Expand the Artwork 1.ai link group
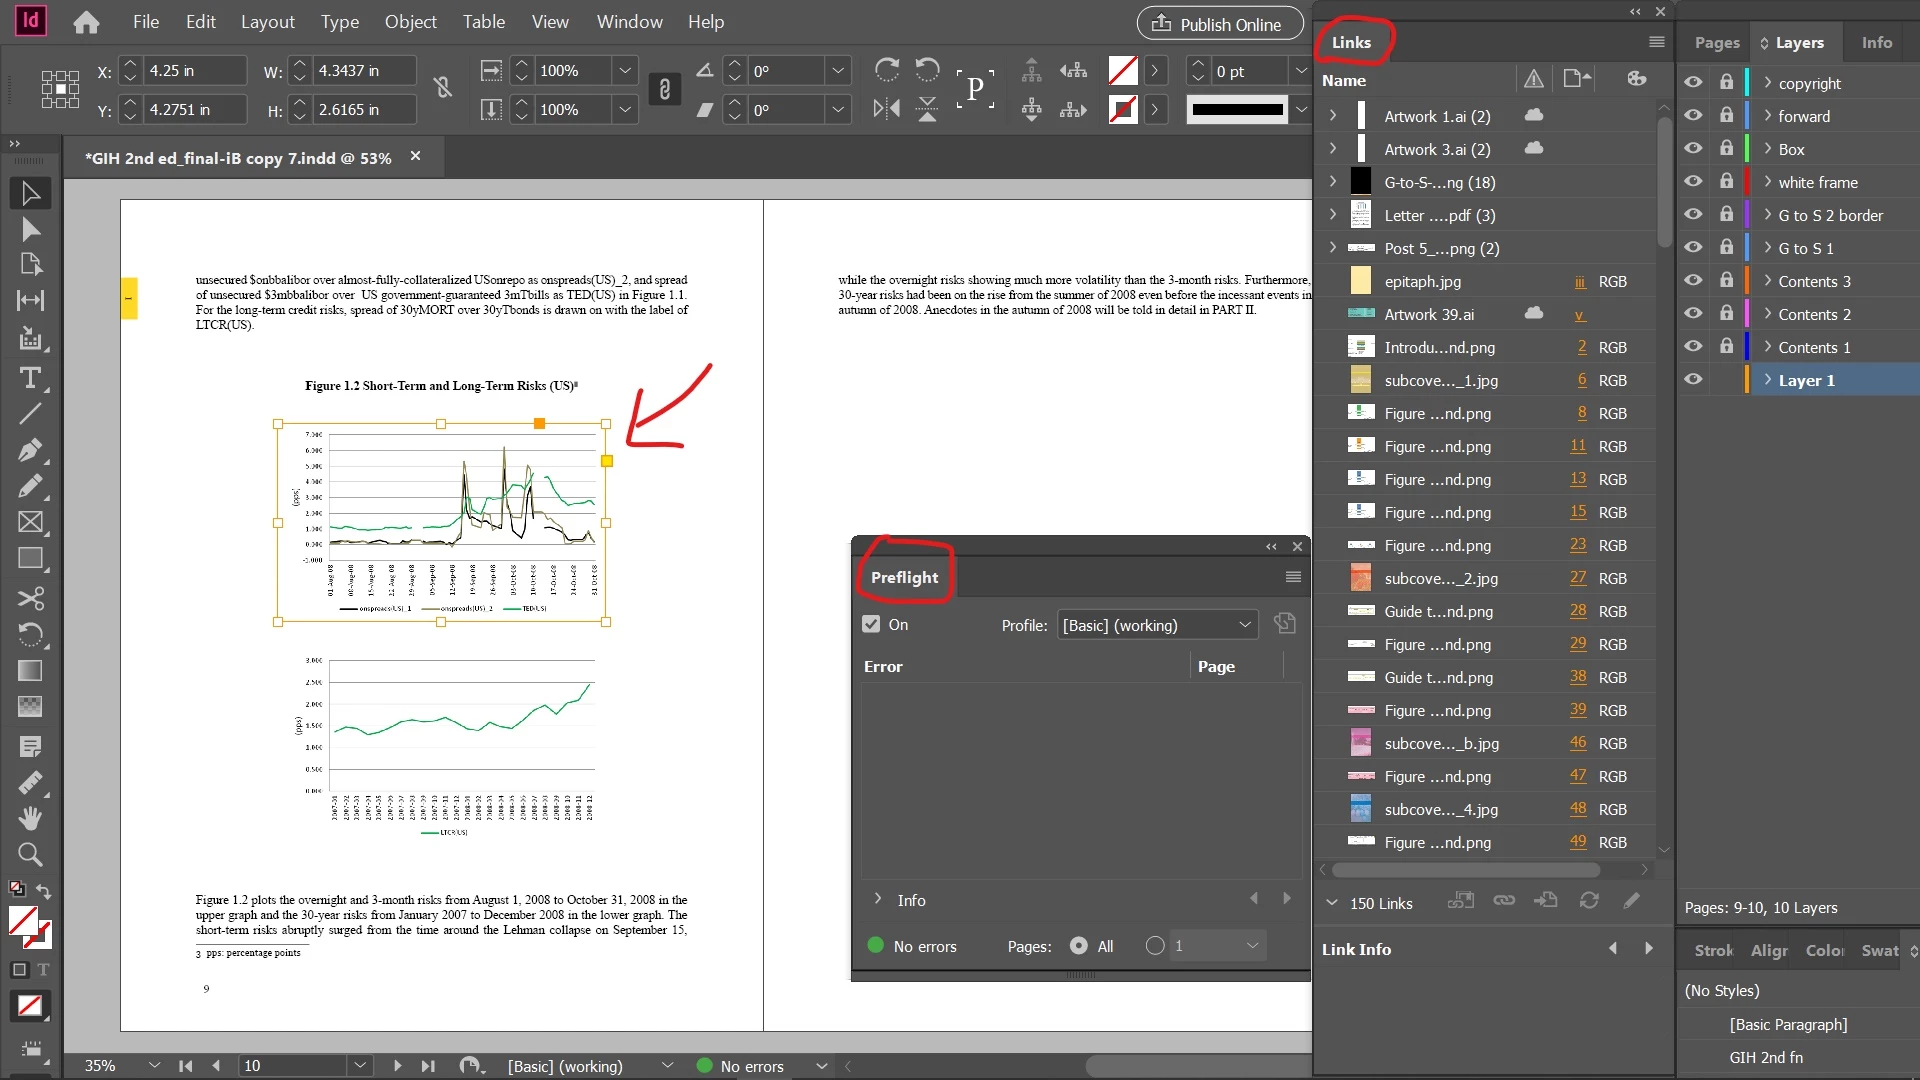Screen dimensions: 1920x1080 [1333, 116]
